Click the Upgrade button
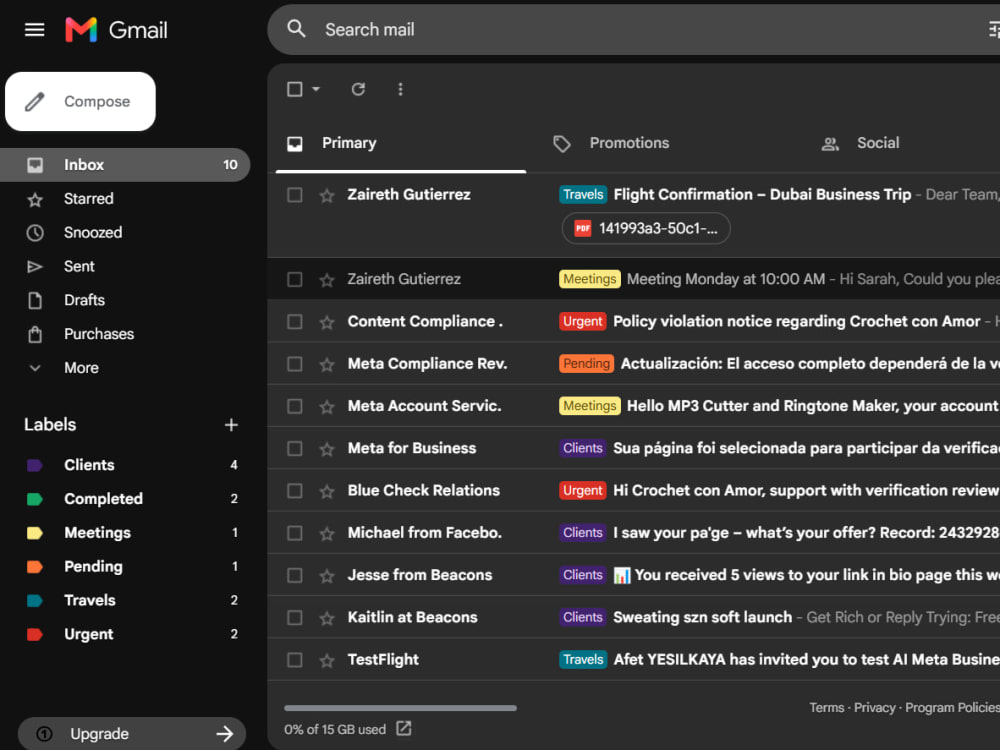The height and width of the screenshot is (750, 1000). [x=132, y=733]
